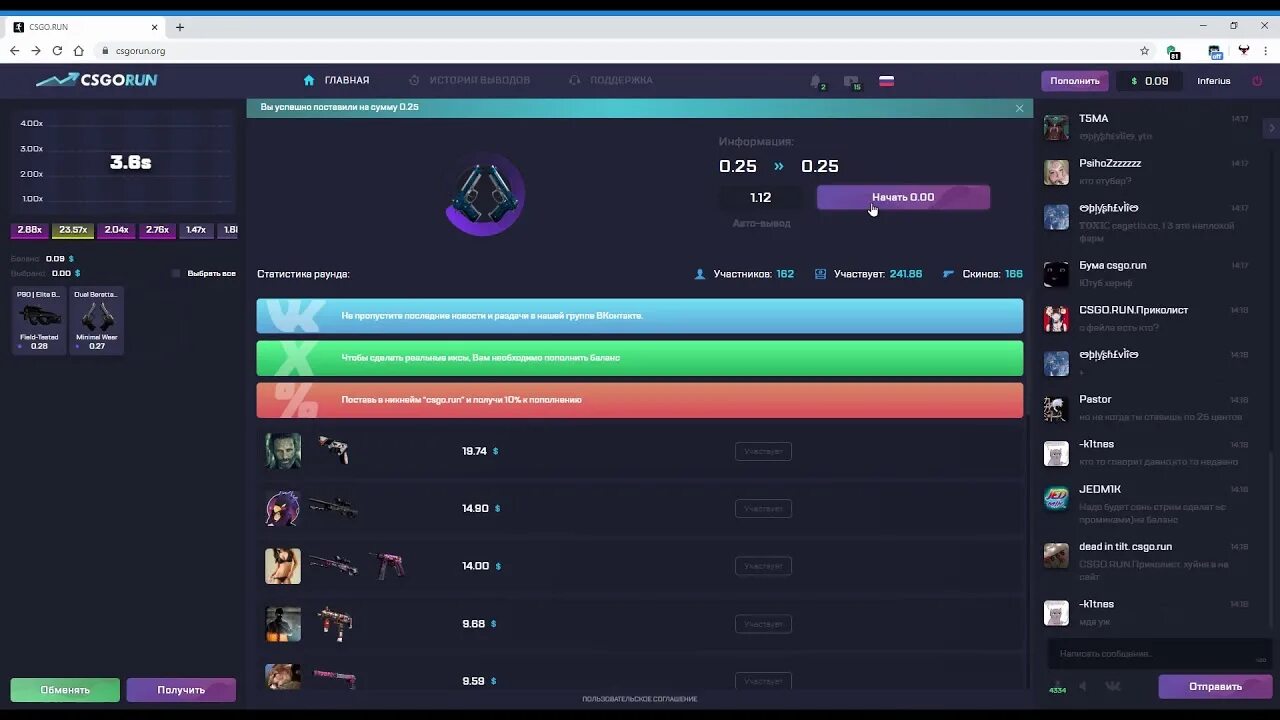
Task: Select the P90 Elite Build skin card
Action: point(39,320)
